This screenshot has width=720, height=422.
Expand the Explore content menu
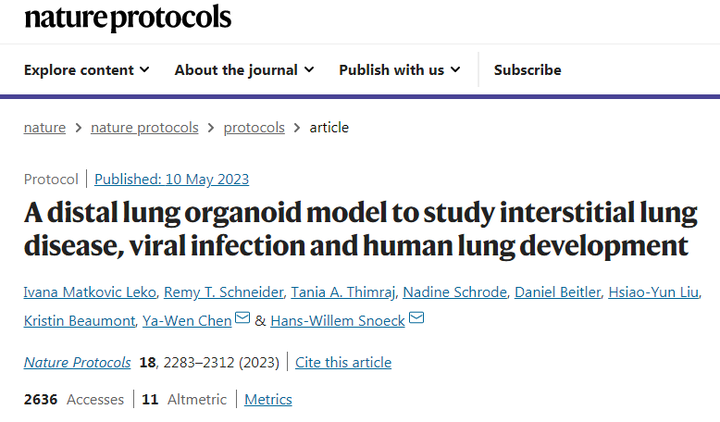pyautogui.click(x=87, y=70)
